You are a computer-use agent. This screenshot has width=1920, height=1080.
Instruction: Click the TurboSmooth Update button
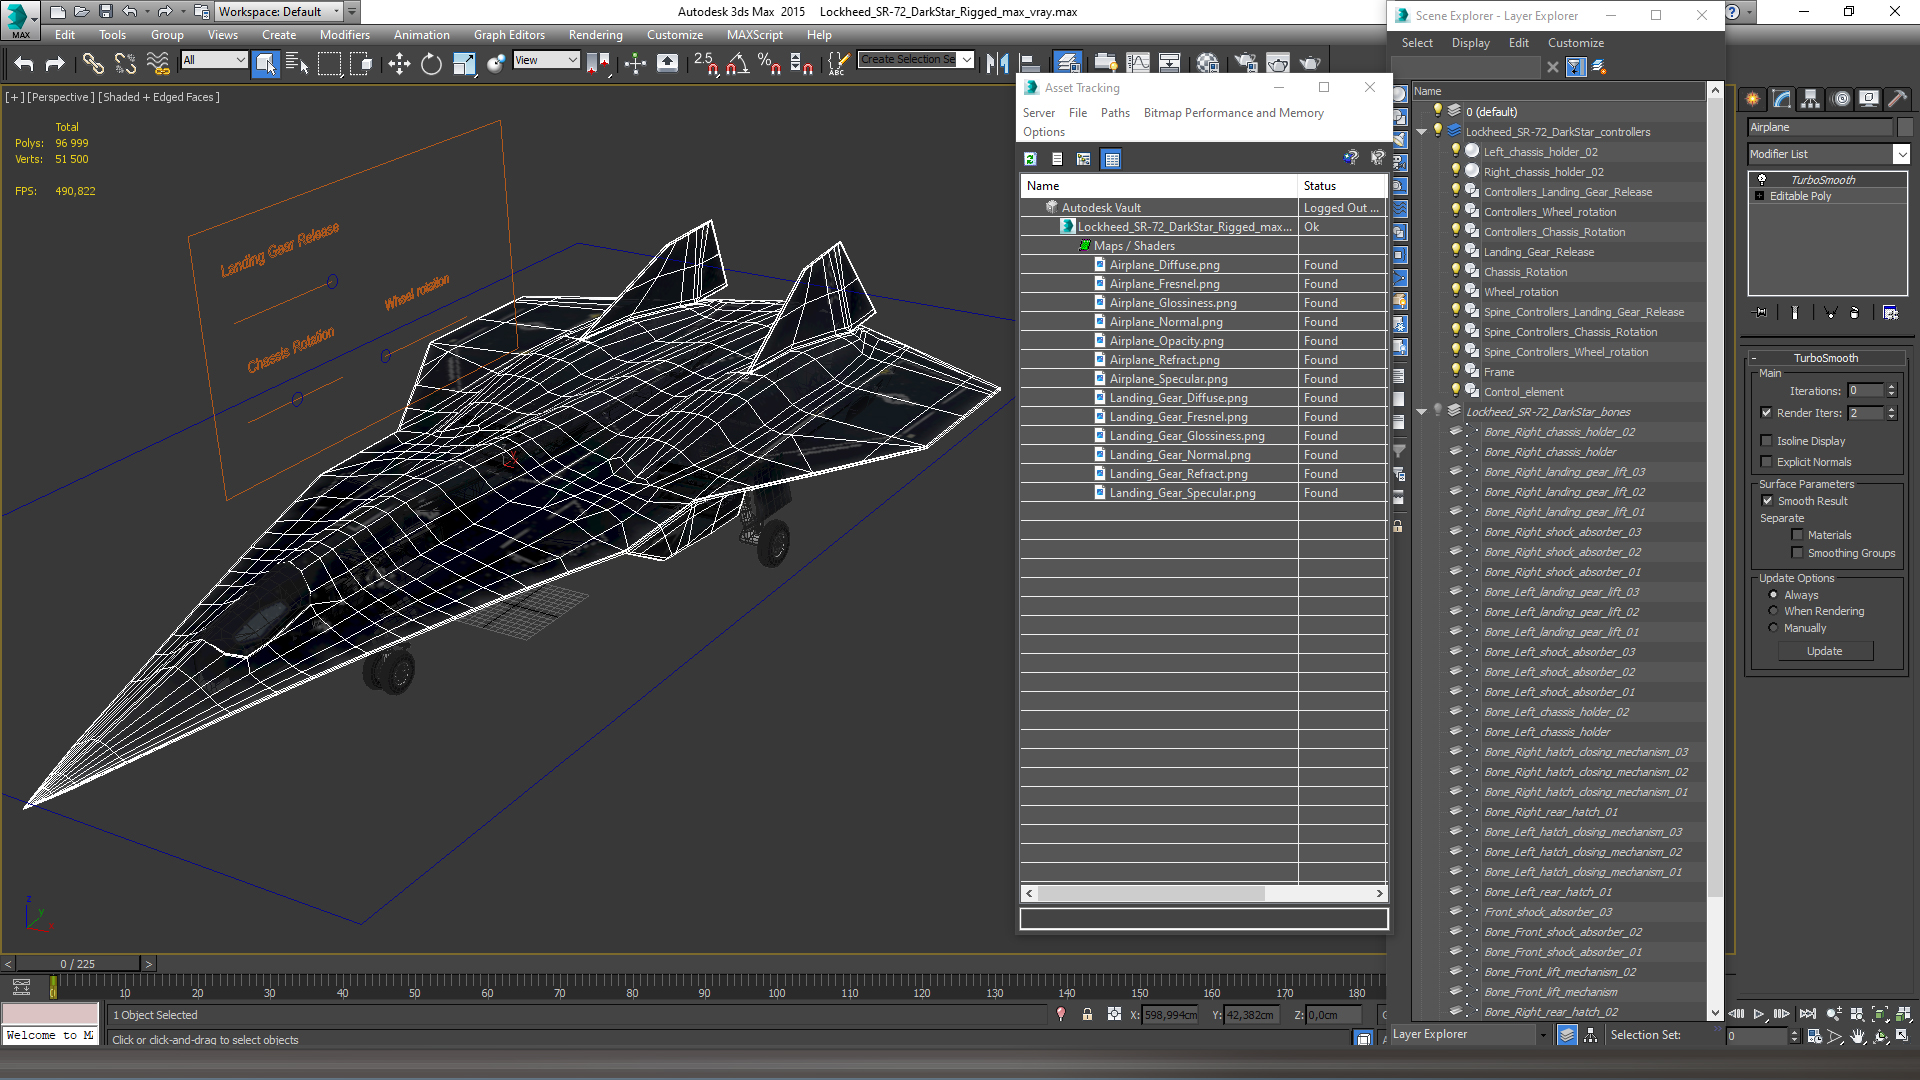point(1824,651)
